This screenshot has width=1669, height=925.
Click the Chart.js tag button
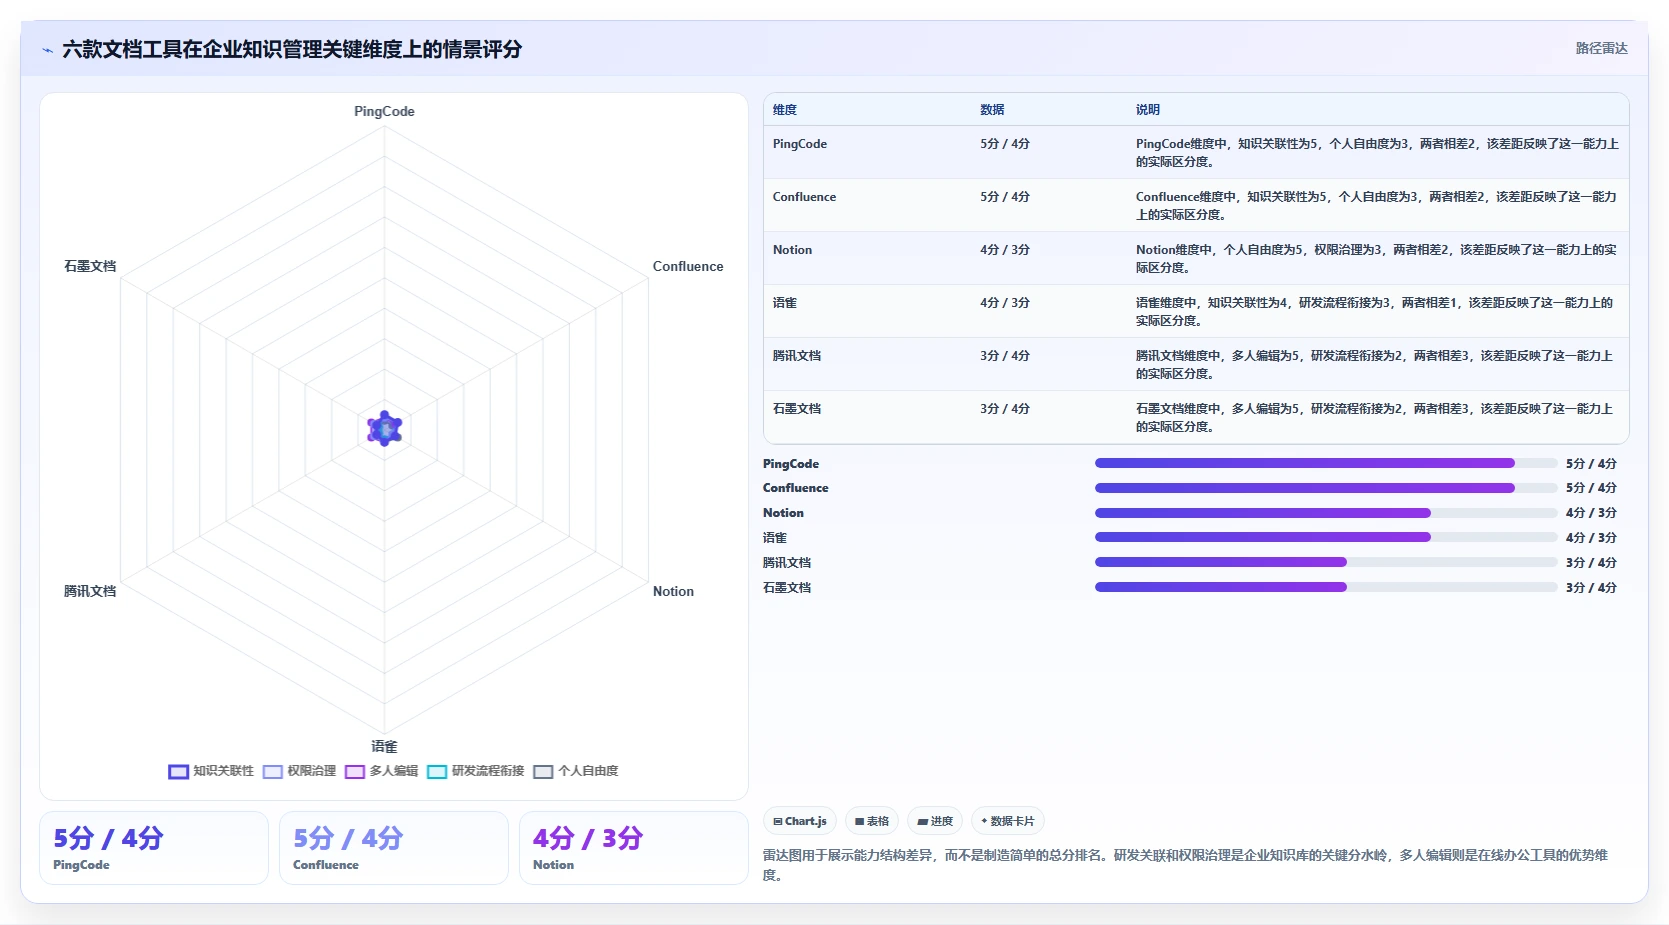tap(800, 821)
